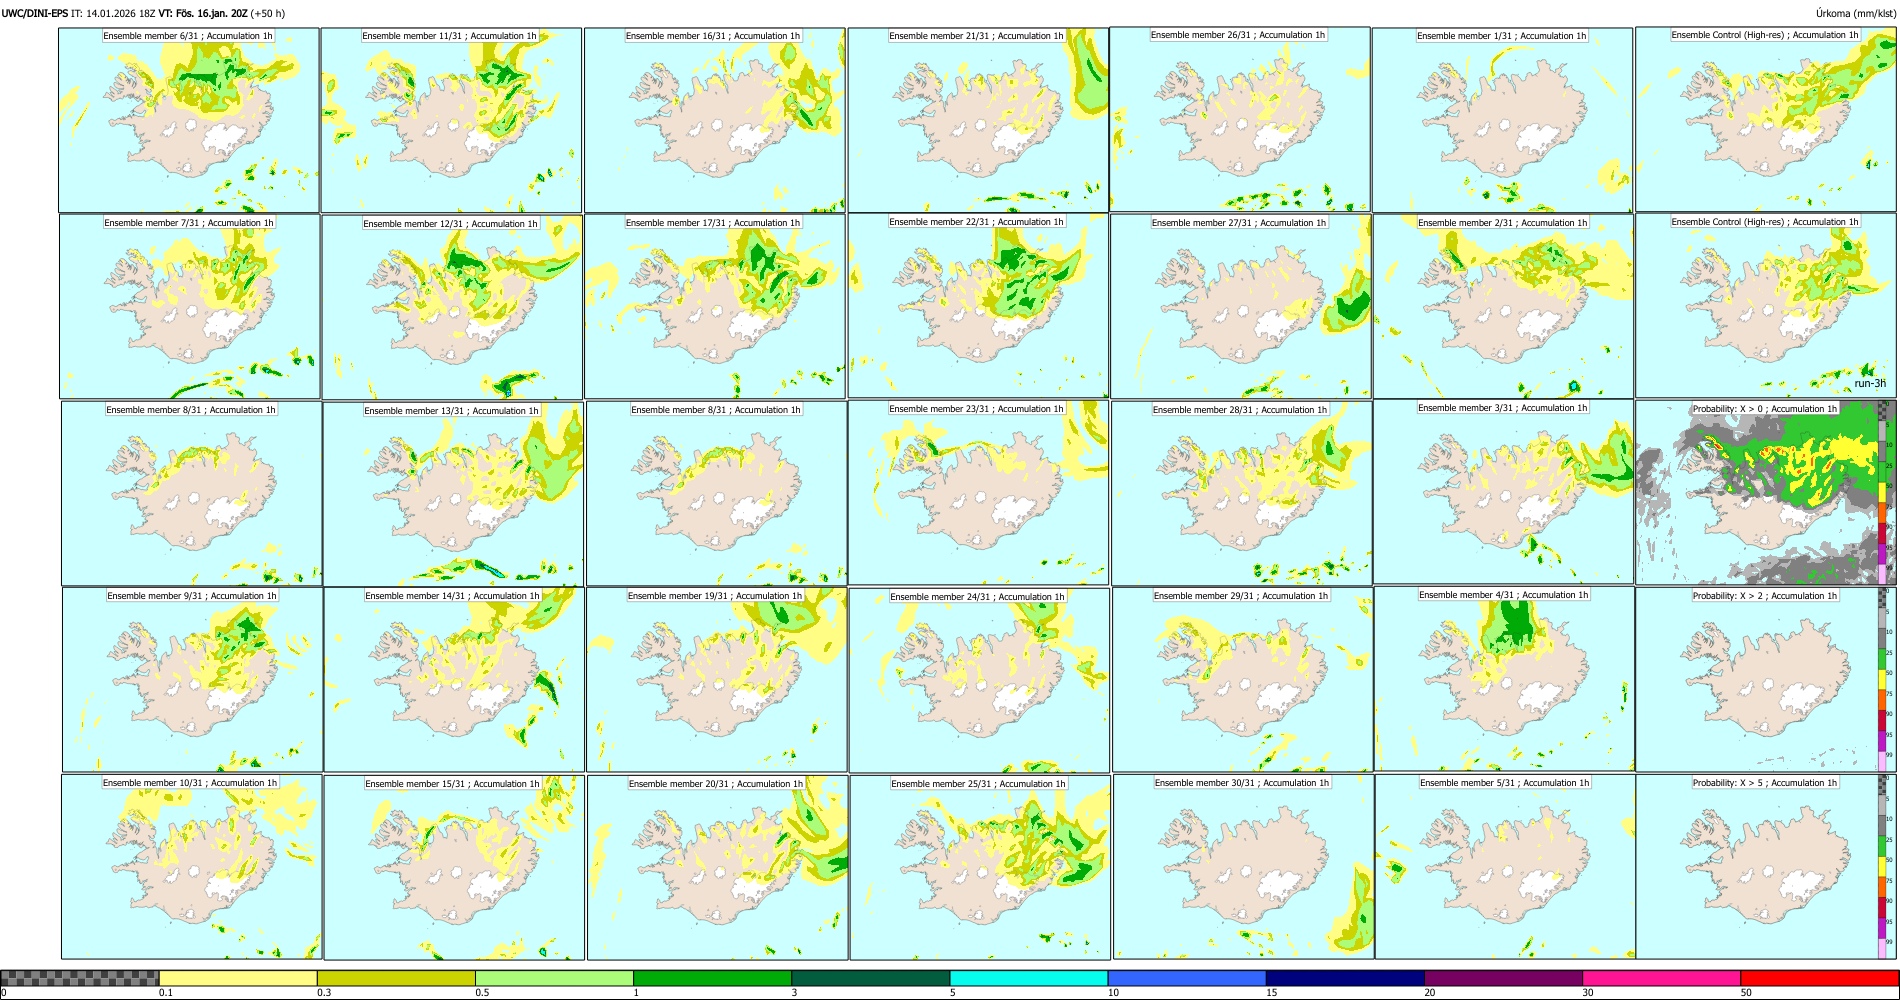This screenshot has width=1900, height=1000.
Task: Click the IT: 14.01.2026 18Z initial time
Action: pos(114,14)
